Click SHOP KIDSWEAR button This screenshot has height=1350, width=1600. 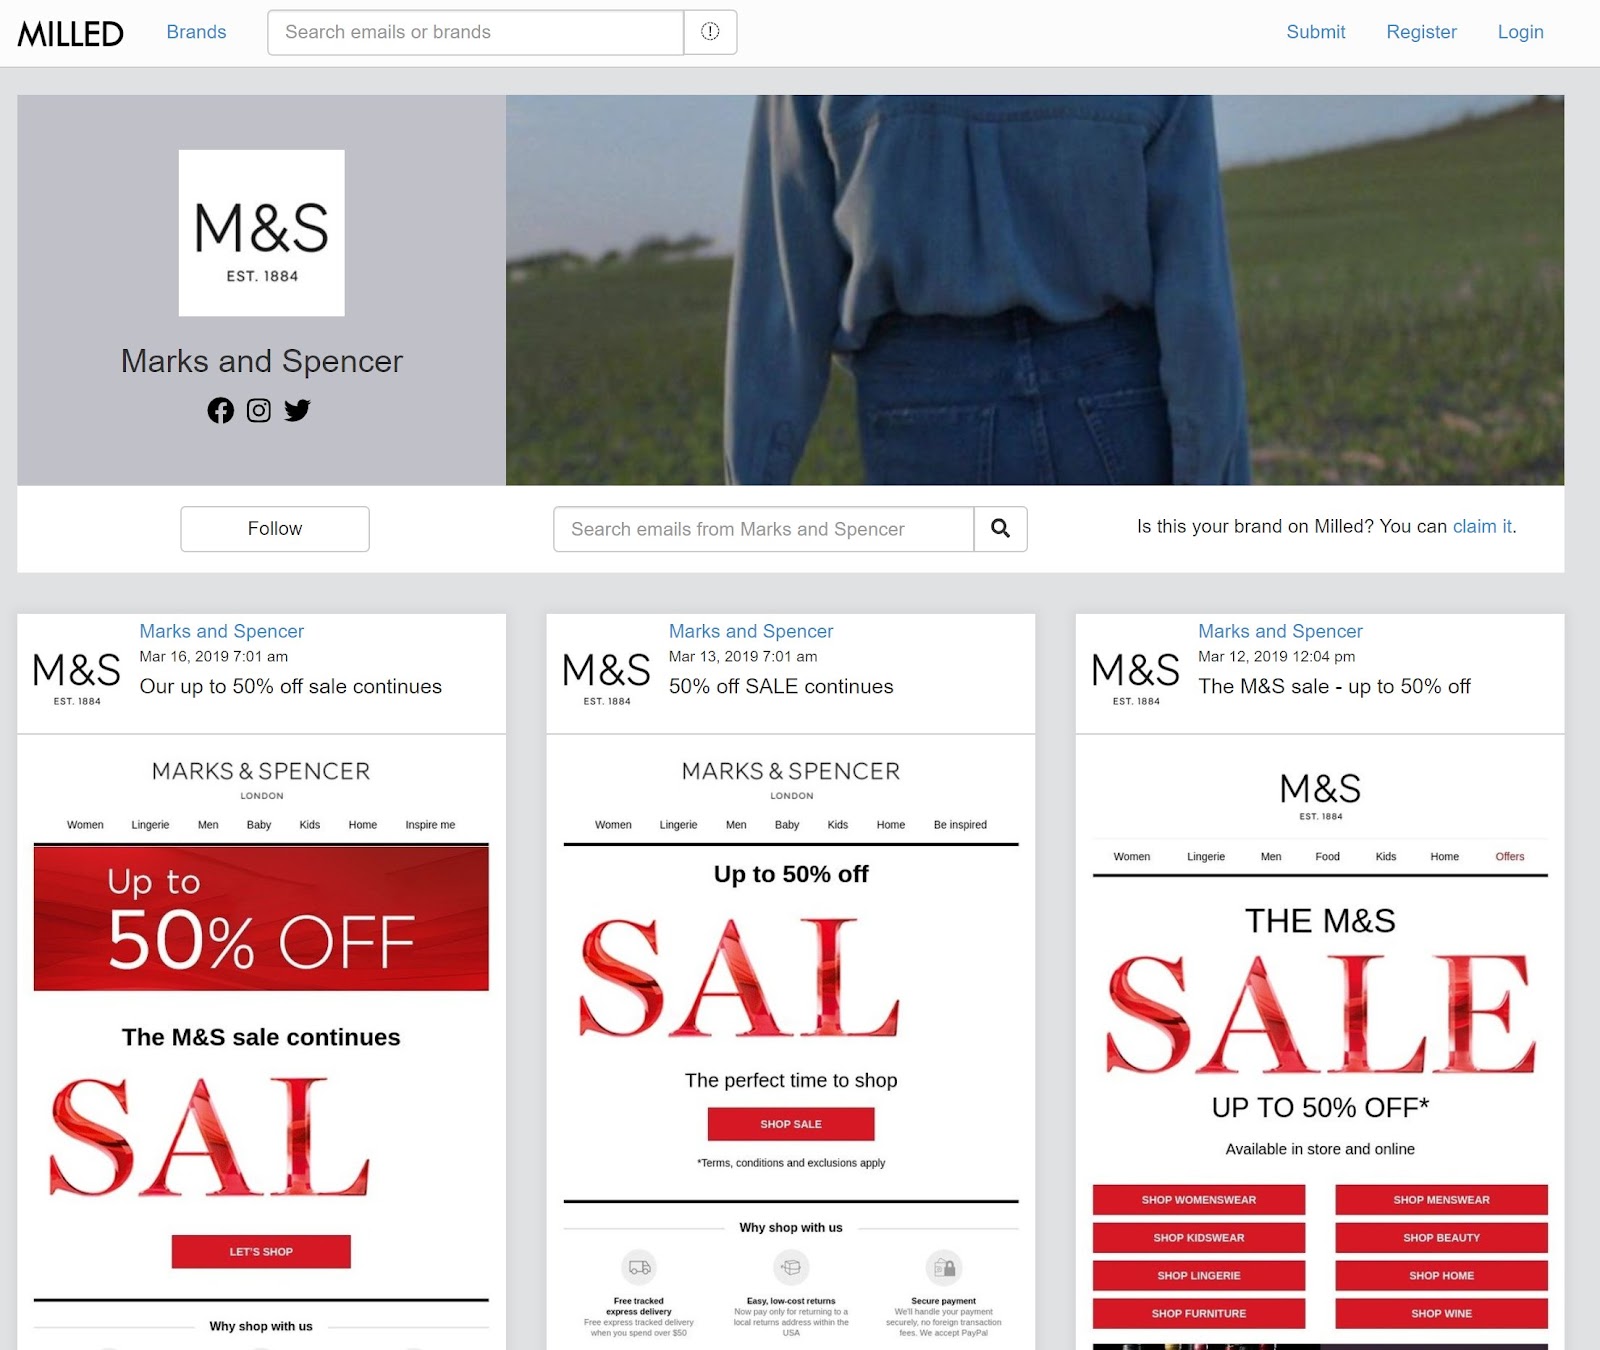(x=1199, y=1237)
